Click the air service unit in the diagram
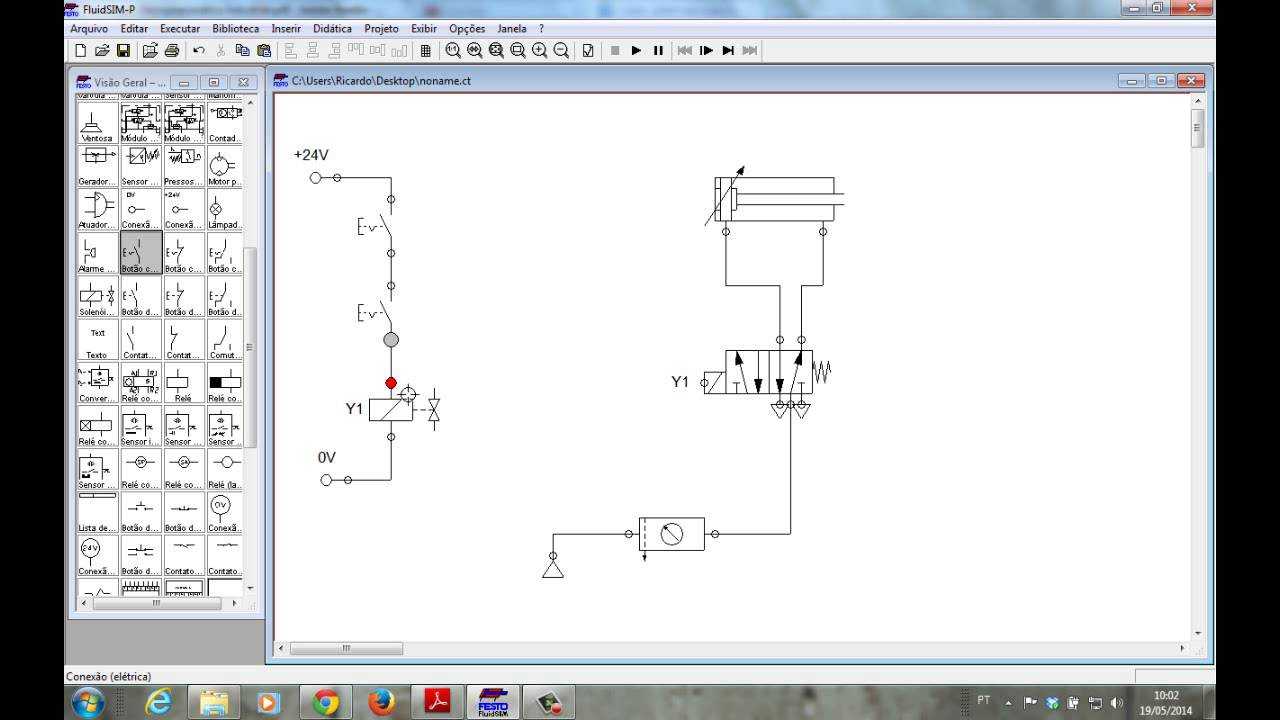 tap(672, 534)
